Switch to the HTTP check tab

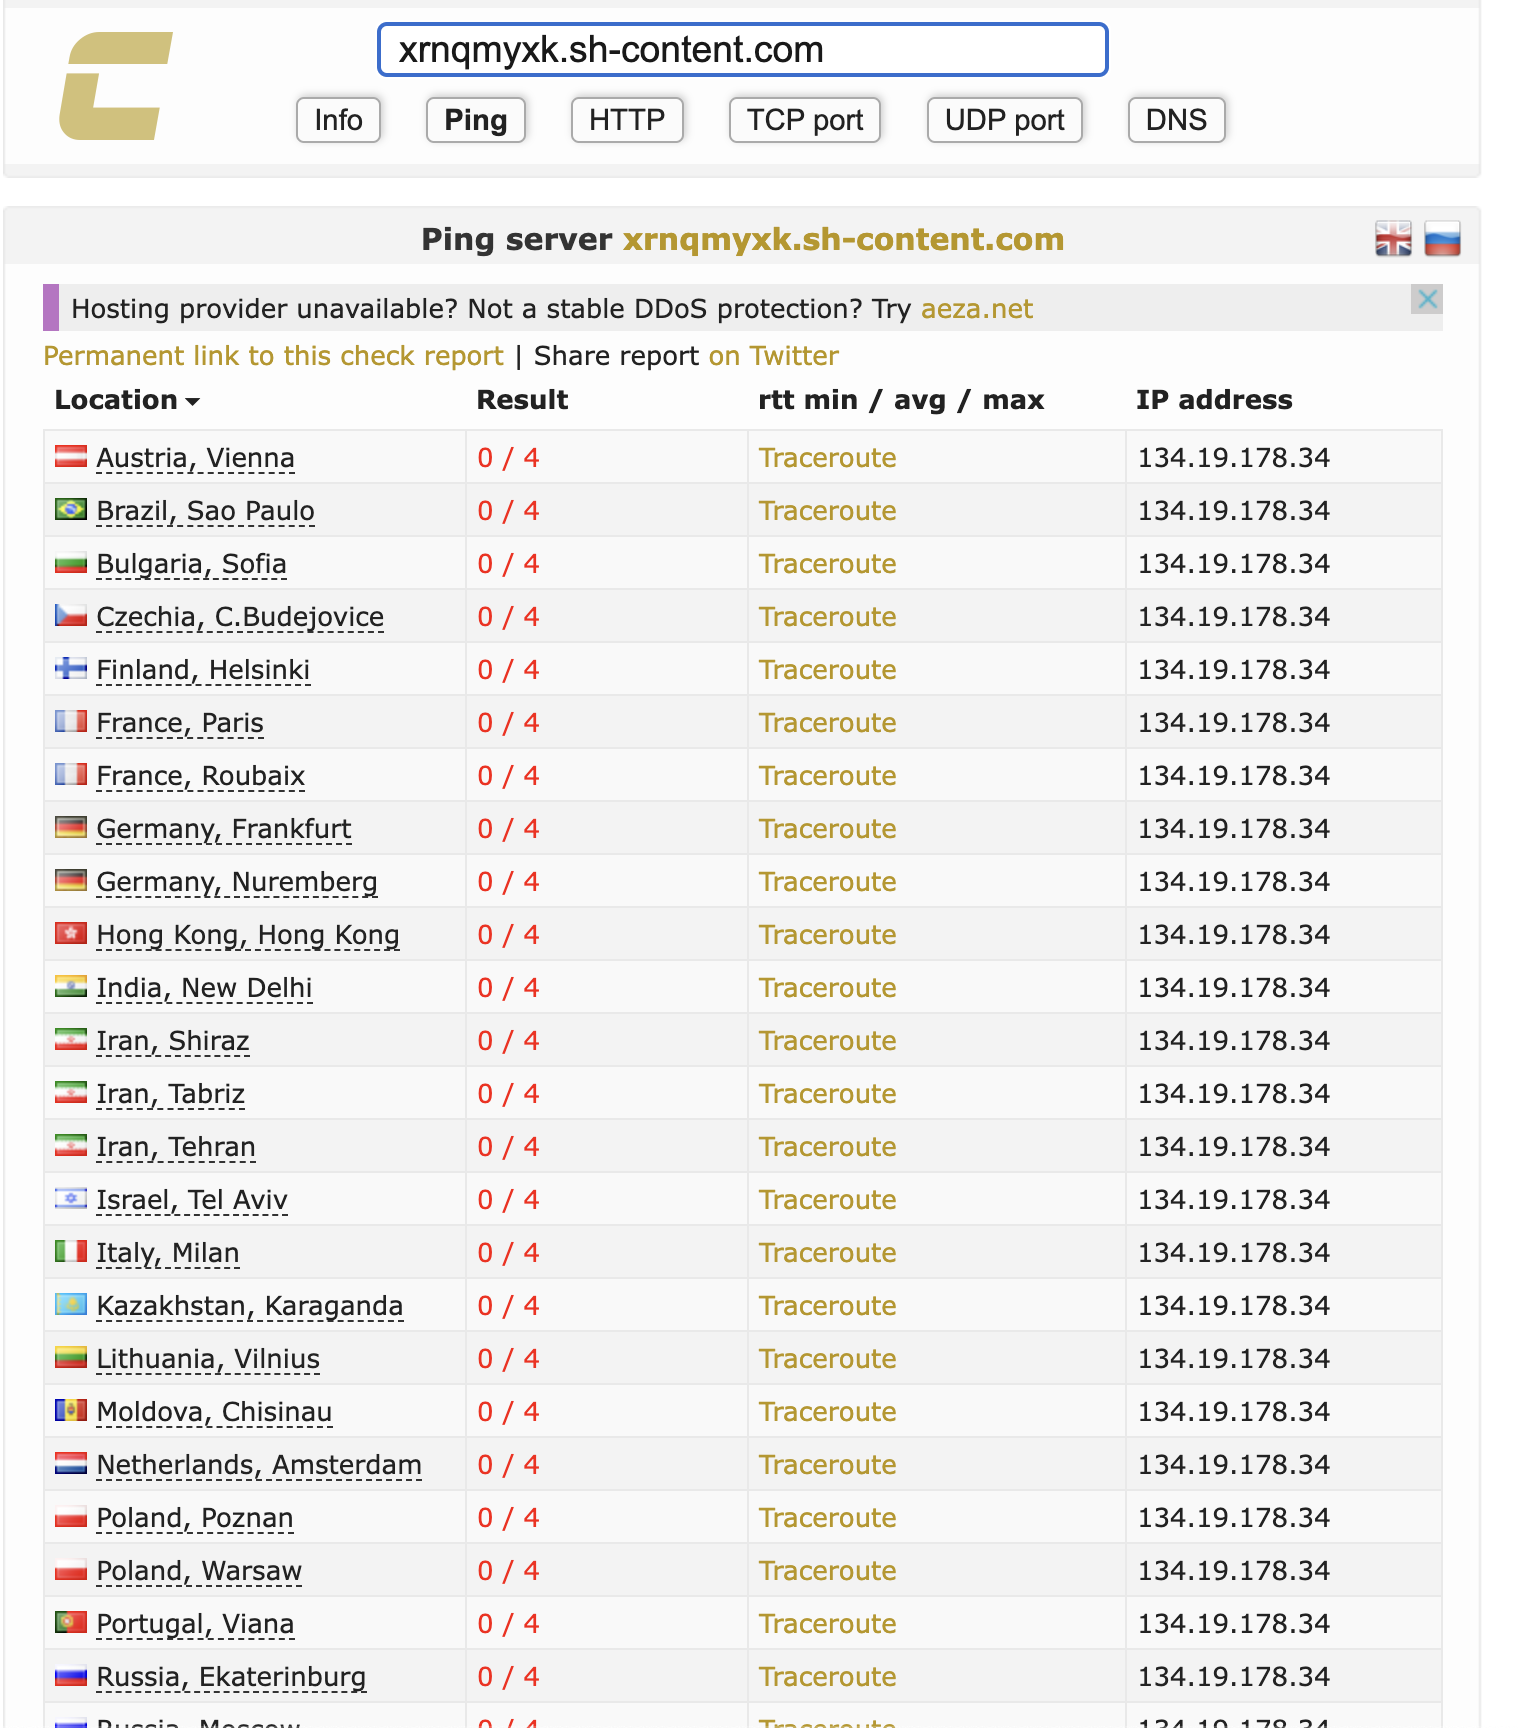(x=627, y=120)
